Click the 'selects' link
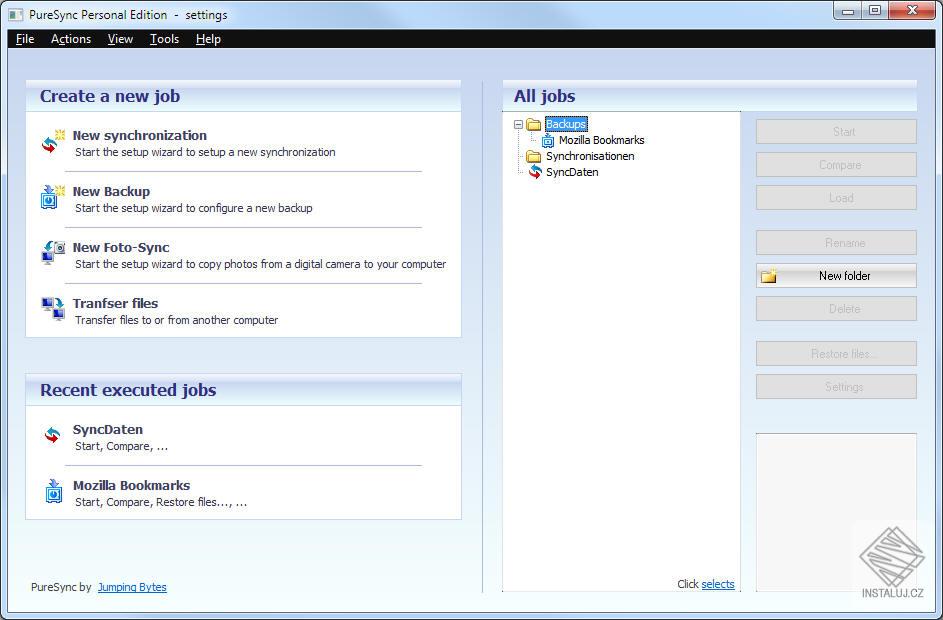Screen dimensions: 943x620 pos(718,584)
